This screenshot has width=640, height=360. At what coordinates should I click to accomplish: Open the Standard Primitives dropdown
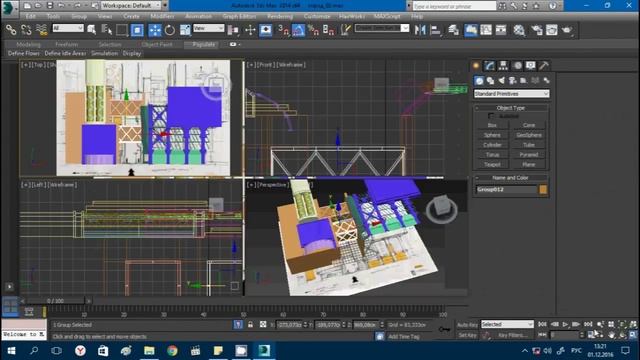[x=511, y=94]
